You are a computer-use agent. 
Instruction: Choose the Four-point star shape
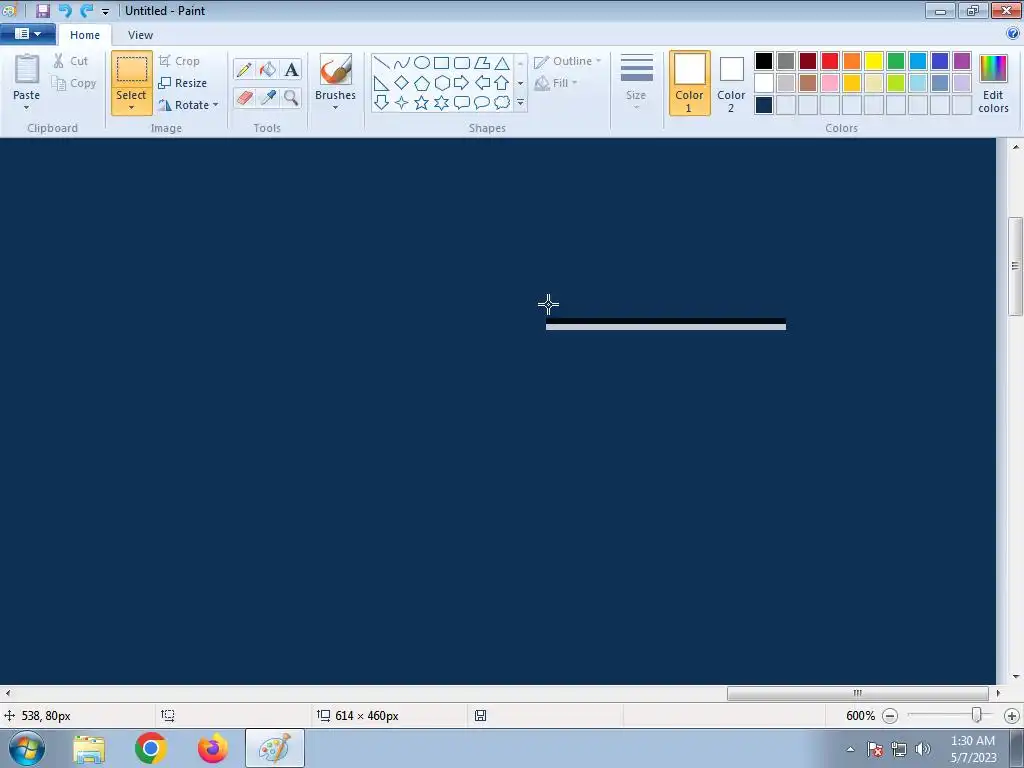coord(402,103)
